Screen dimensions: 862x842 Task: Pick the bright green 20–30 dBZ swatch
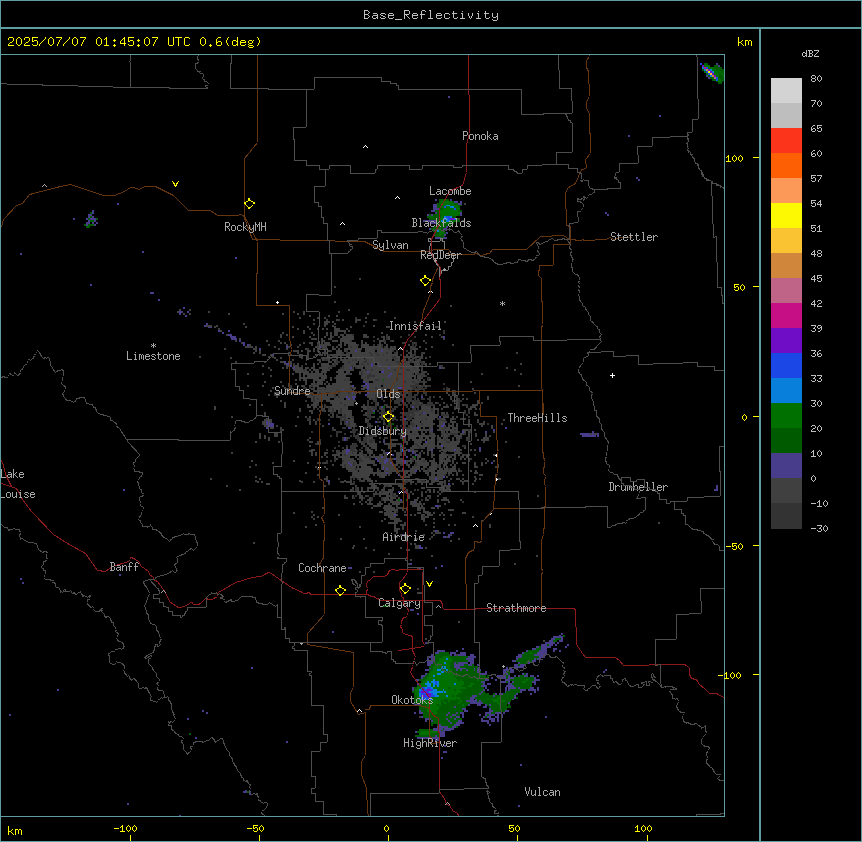click(x=786, y=416)
